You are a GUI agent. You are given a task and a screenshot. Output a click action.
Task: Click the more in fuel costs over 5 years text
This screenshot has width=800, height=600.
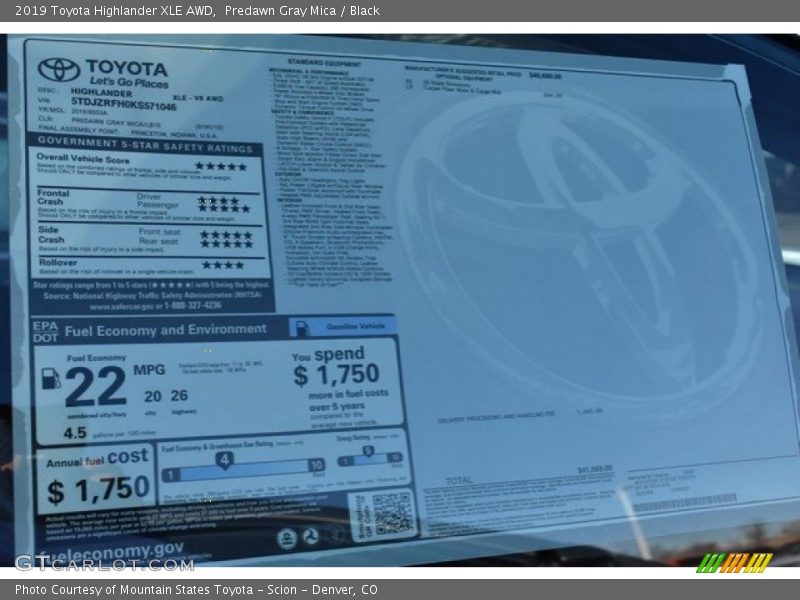(x=348, y=400)
